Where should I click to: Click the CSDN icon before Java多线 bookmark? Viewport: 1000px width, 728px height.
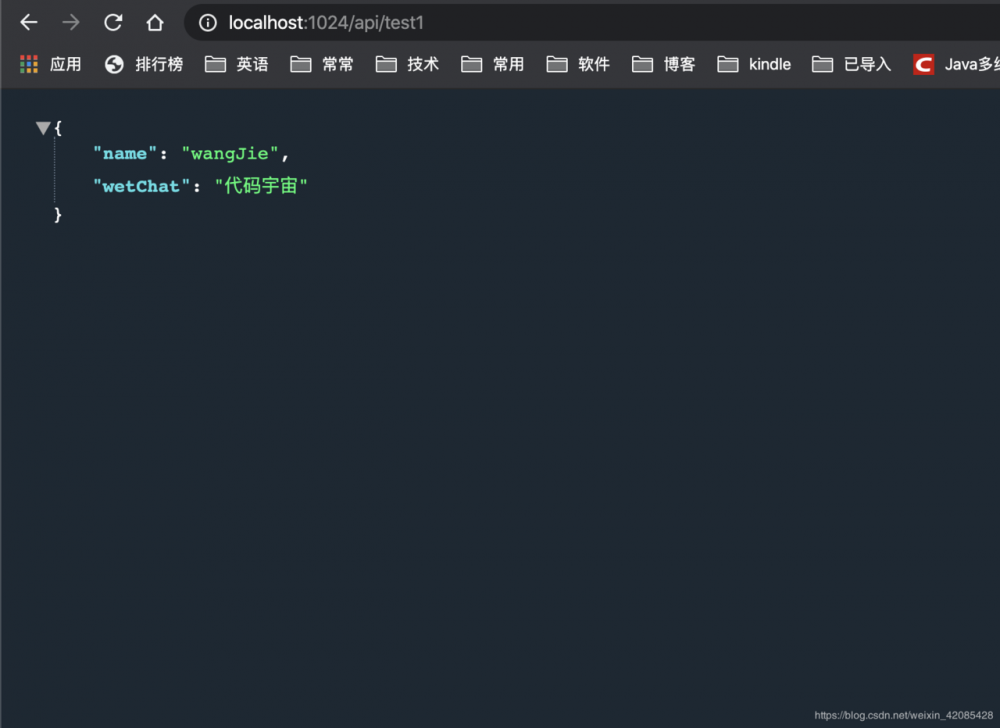(921, 63)
